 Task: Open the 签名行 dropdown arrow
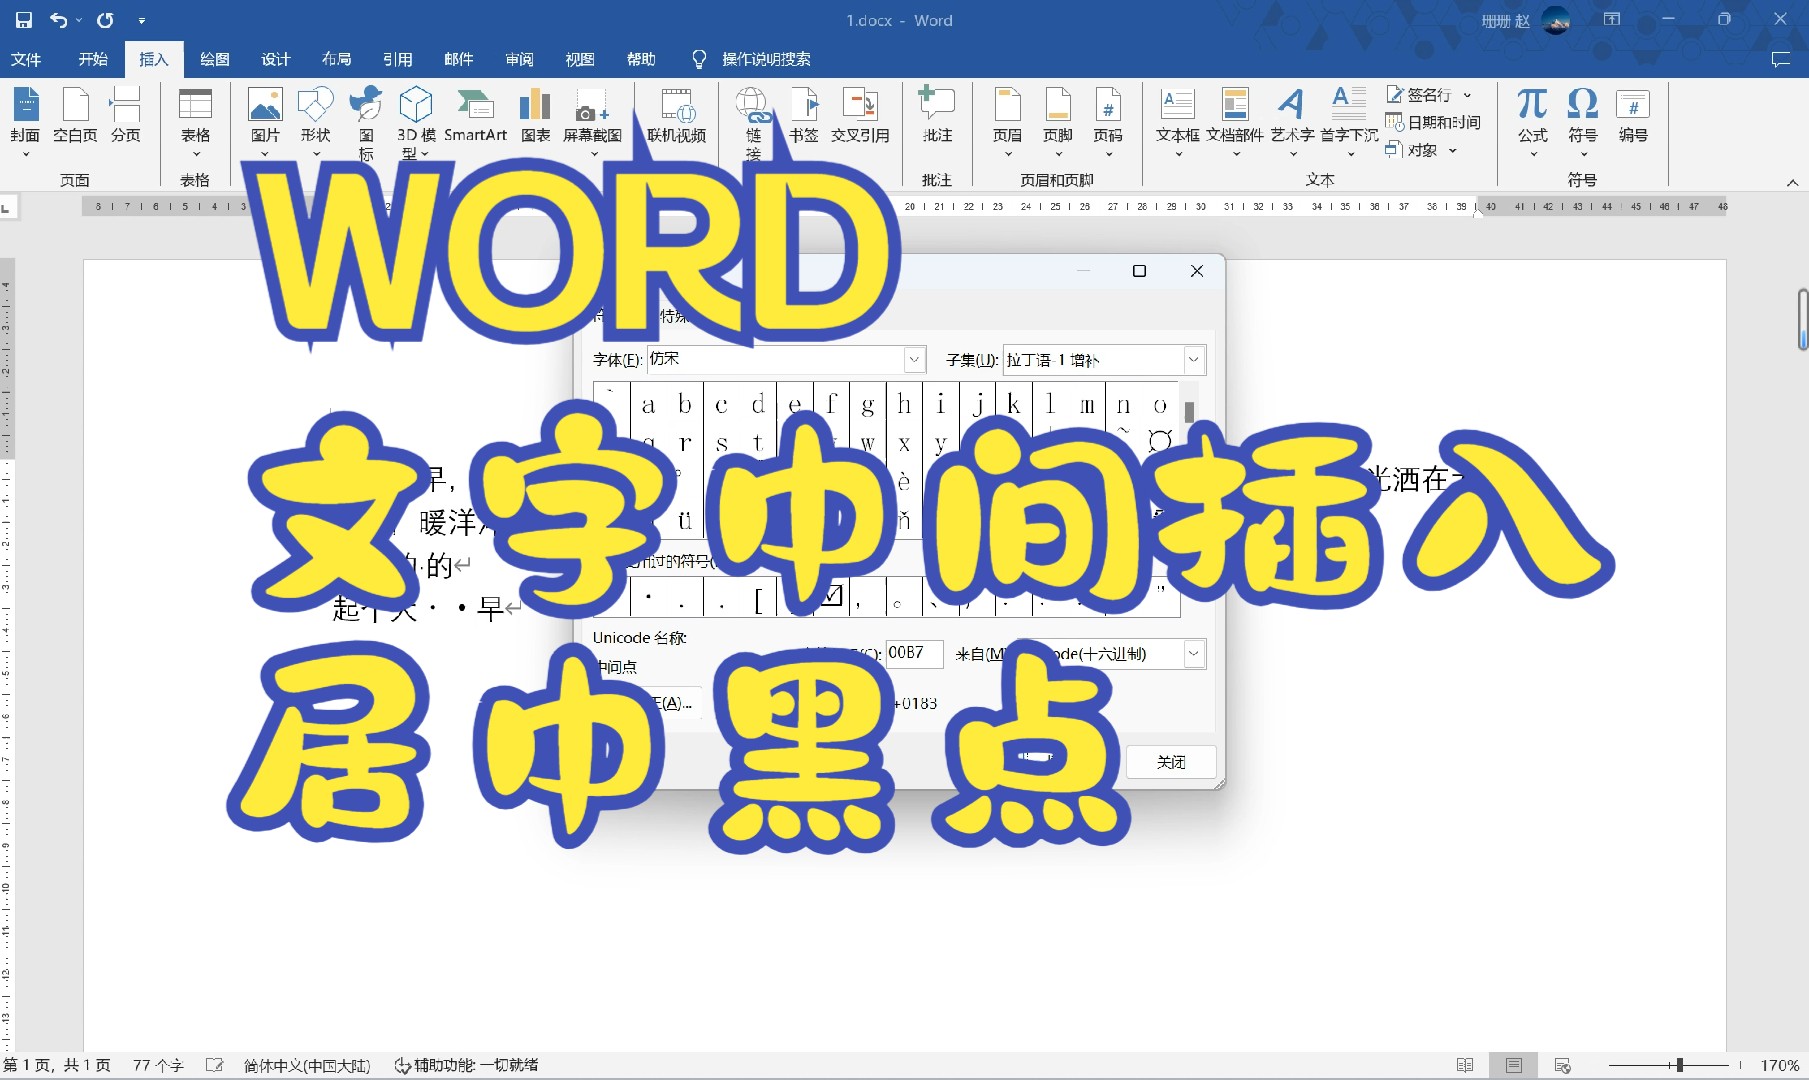1467,94
